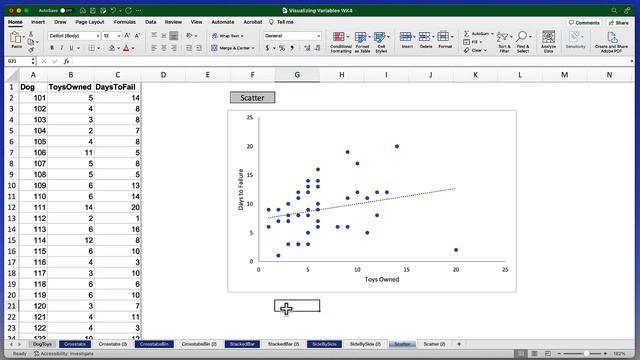This screenshot has width=640, height=360.
Task: Toggle Center horizontal alignment
Action: tap(164, 48)
